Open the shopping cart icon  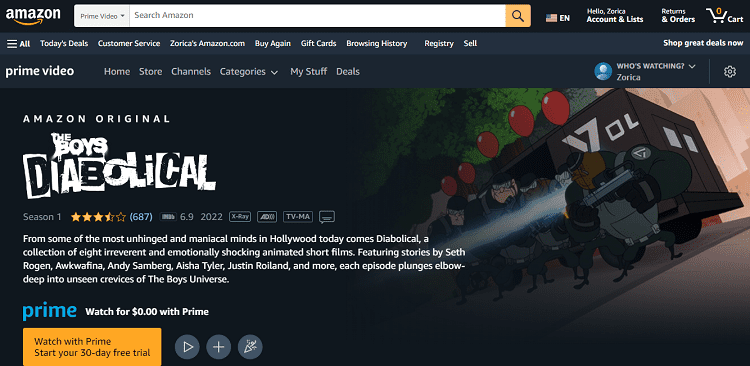pyautogui.click(x=725, y=16)
